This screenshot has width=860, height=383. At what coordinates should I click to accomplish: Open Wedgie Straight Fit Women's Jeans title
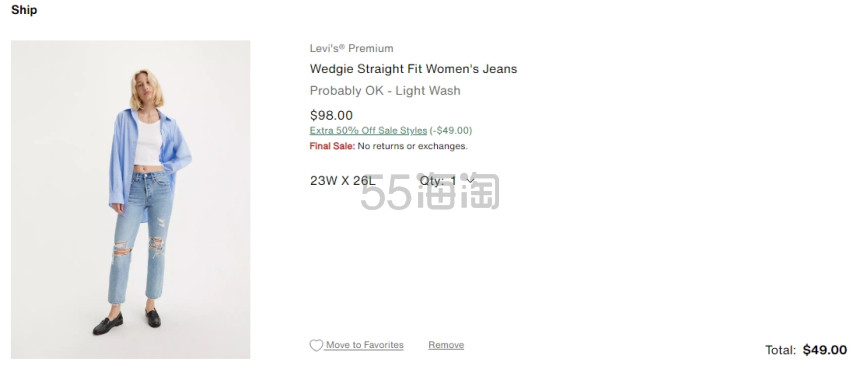tap(413, 69)
